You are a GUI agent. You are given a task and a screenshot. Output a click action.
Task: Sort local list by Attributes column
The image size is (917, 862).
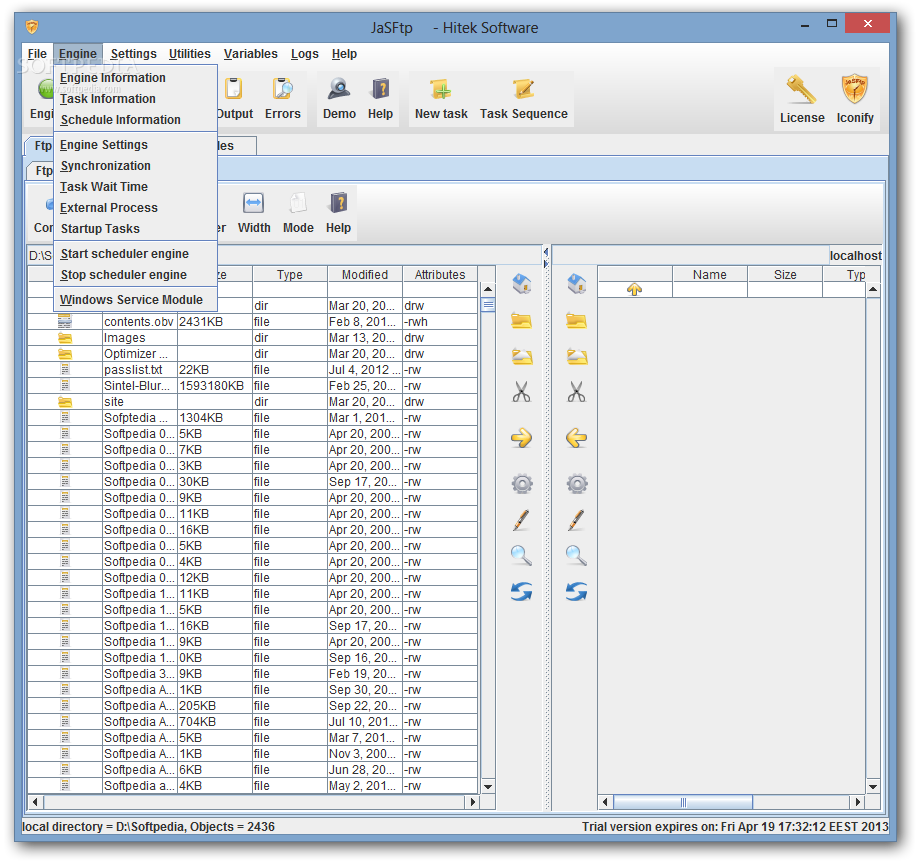tap(440, 274)
